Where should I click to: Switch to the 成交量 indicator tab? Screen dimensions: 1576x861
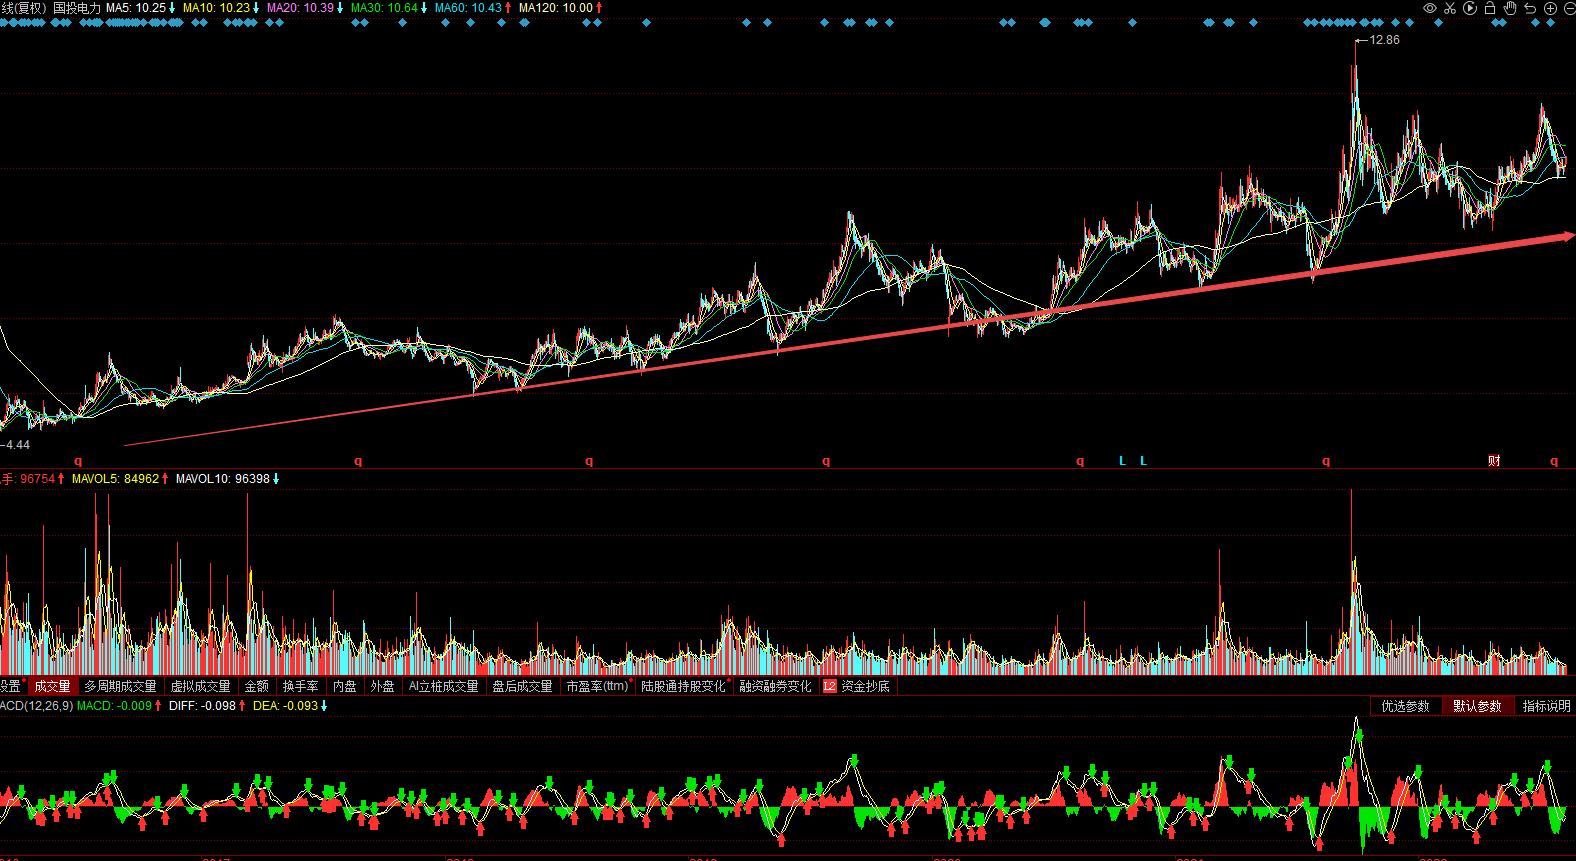(52, 687)
